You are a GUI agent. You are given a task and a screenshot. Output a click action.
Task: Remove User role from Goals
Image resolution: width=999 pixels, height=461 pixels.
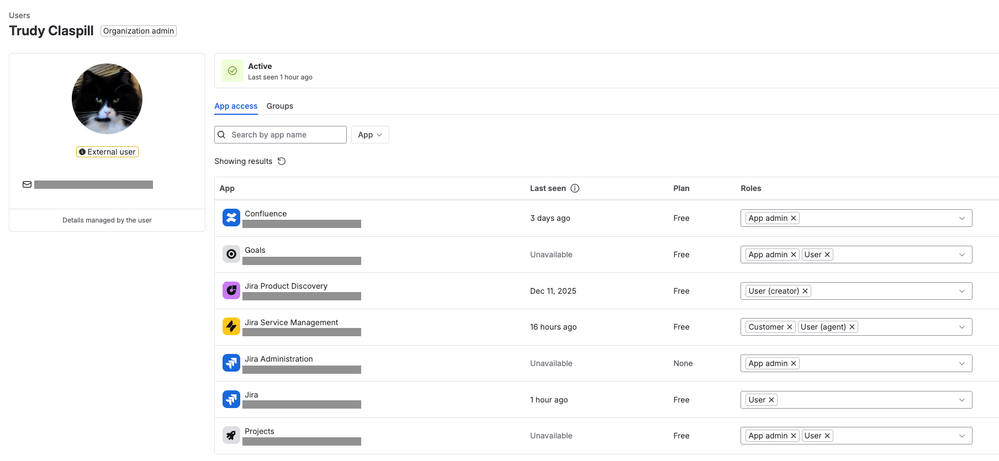tap(827, 254)
